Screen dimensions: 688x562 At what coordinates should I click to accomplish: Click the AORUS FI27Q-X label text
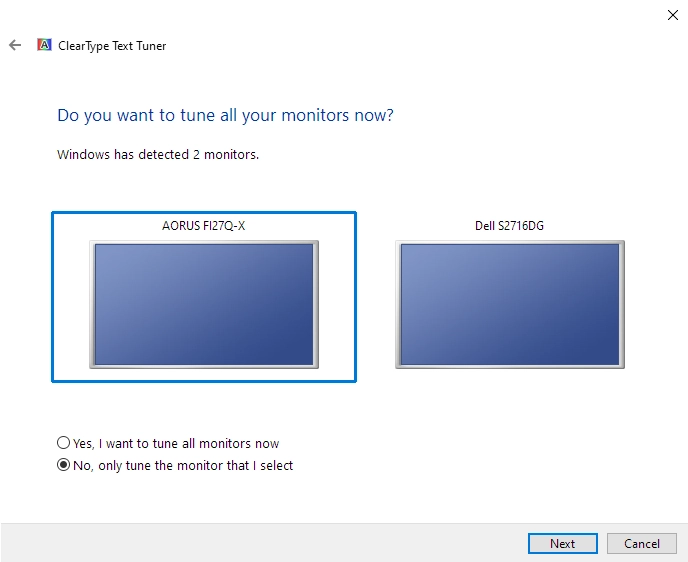point(204,226)
